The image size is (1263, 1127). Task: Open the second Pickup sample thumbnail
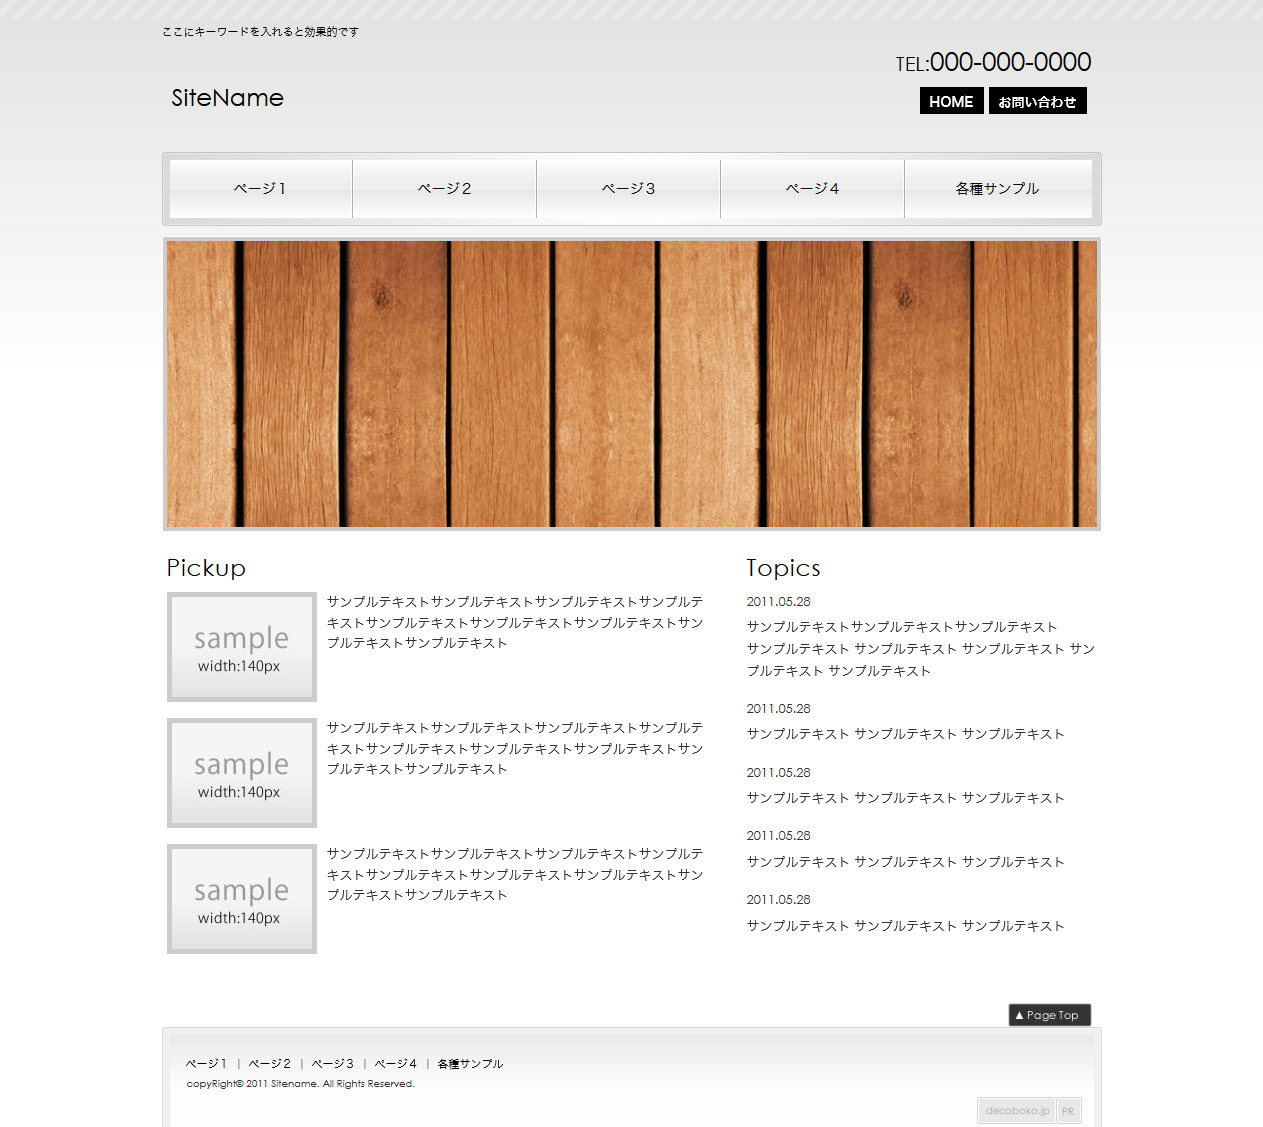[242, 773]
